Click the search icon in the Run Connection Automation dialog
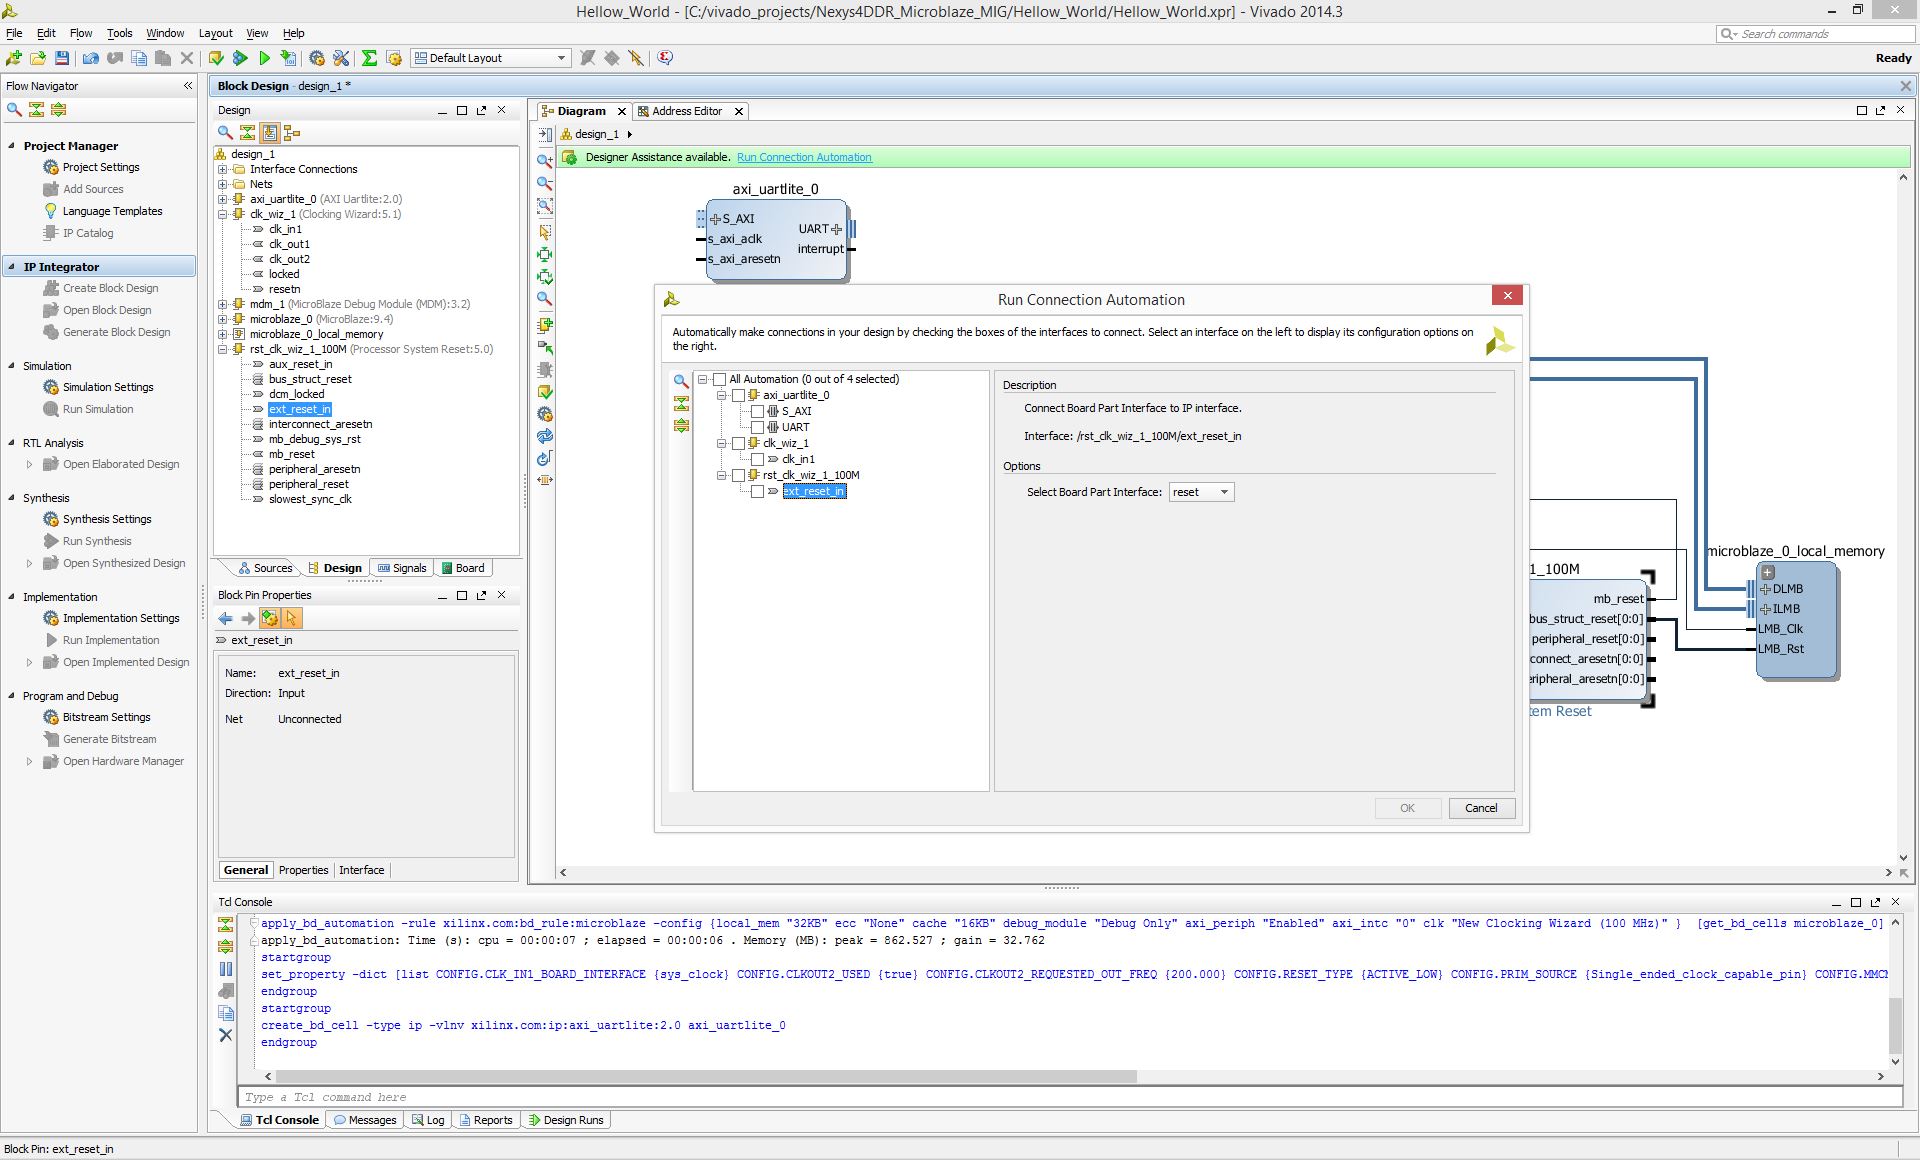Image resolution: width=1920 pixels, height=1160 pixels. (681, 381)
